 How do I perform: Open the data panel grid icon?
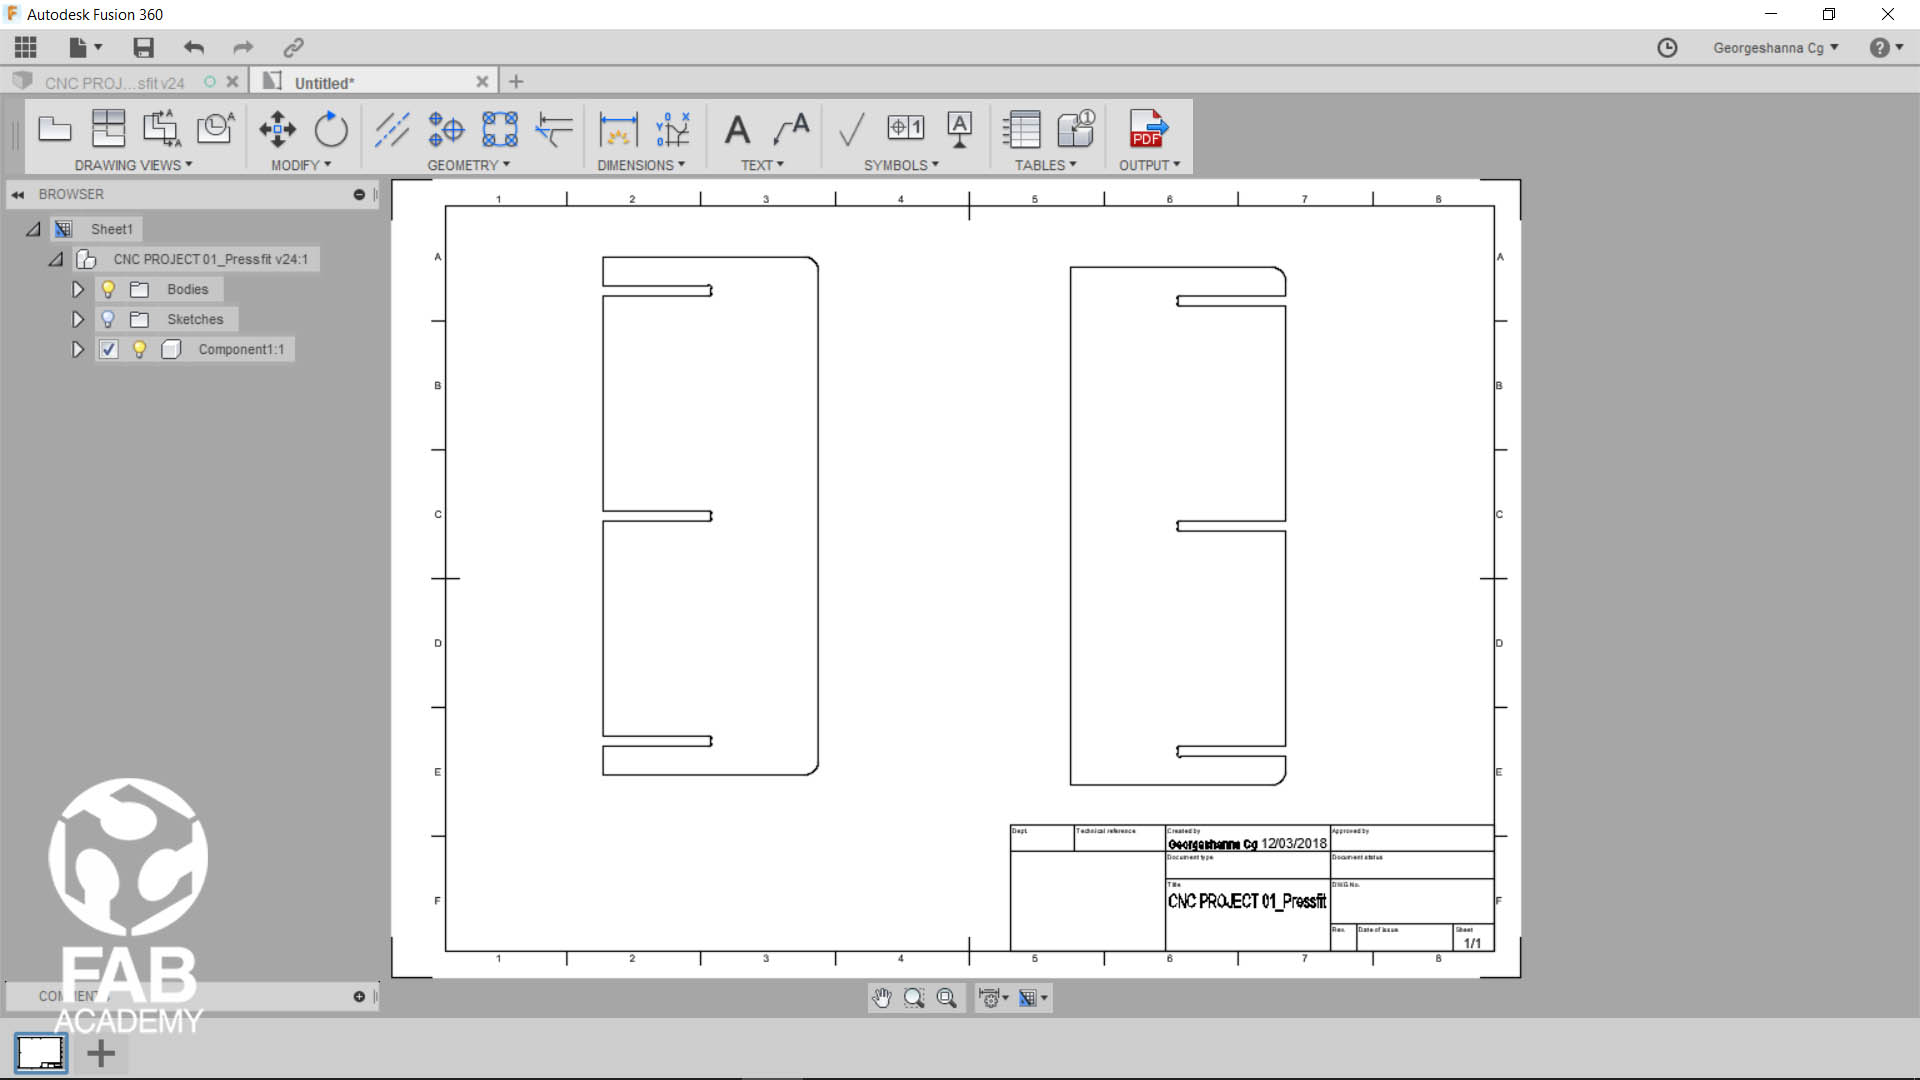click(26, 47)
